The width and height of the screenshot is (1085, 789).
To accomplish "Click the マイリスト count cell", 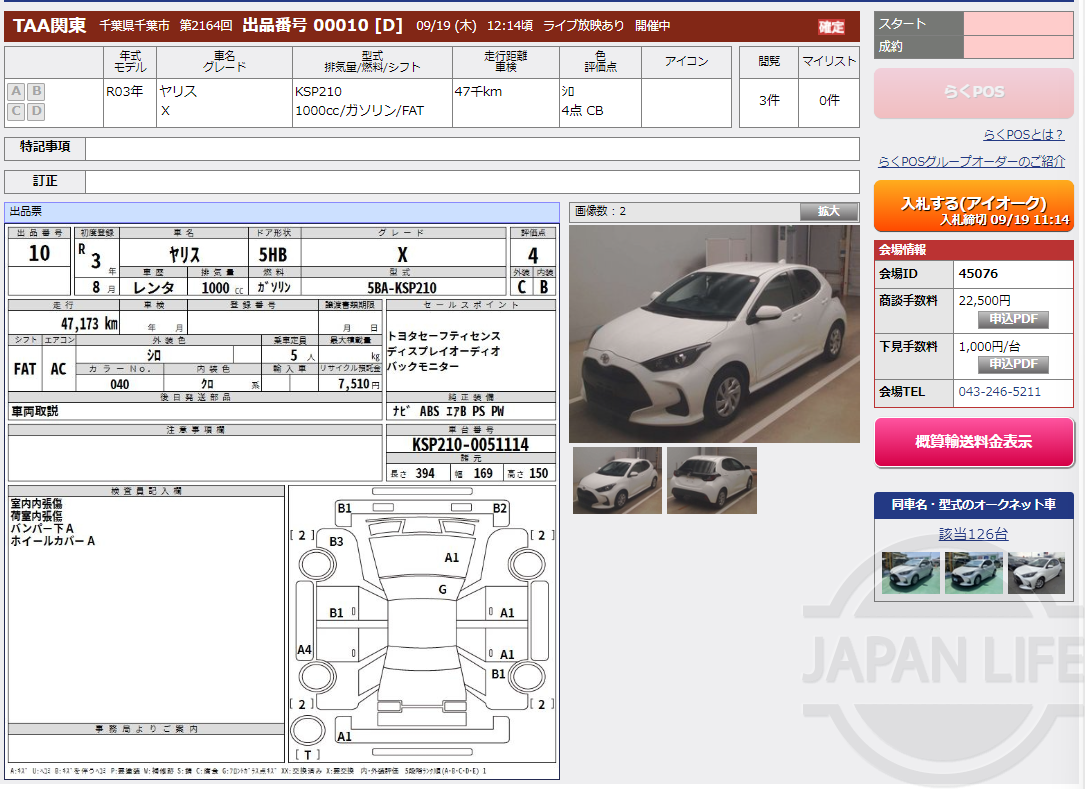I will pyautogui.click(x=831, y=100).
